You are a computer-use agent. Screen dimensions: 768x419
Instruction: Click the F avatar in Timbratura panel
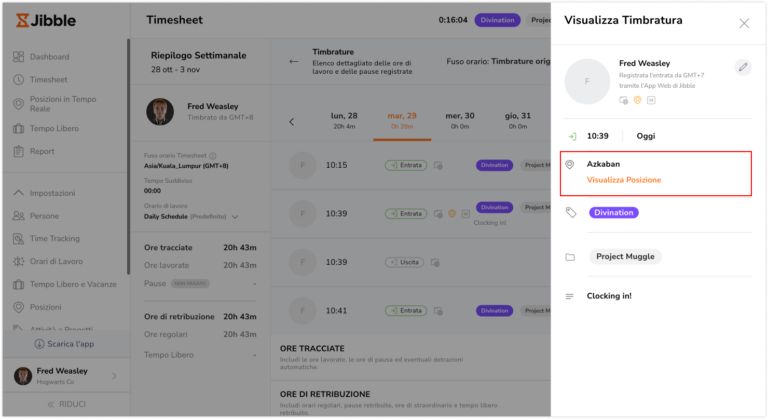click(x=587, y=81)
